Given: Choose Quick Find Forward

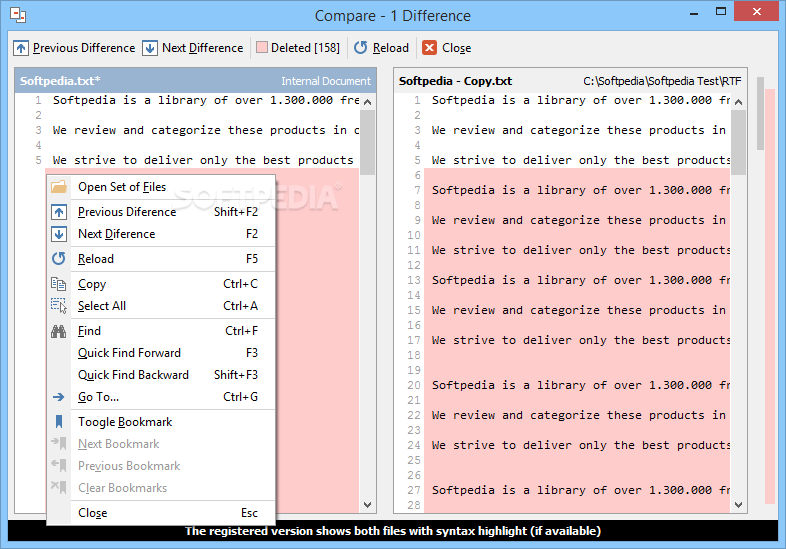Looking at the screenshot, I should coord(161,353).
